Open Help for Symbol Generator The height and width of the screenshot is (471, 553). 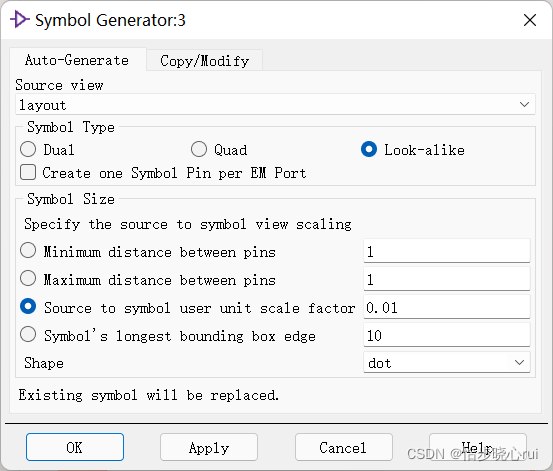478,447
